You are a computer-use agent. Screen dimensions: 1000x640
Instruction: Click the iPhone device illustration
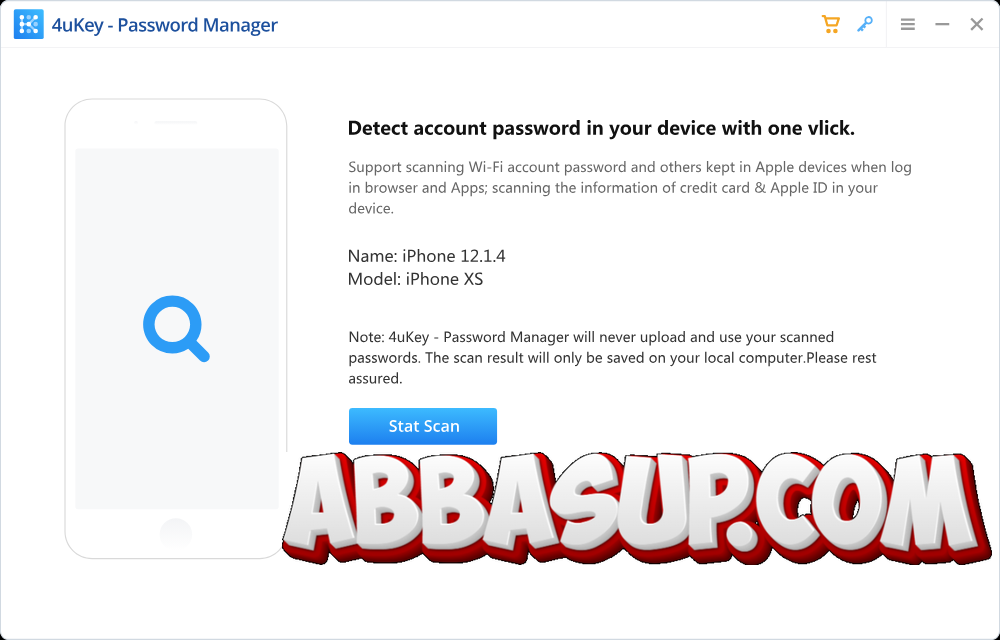click(x=176, y=328)
